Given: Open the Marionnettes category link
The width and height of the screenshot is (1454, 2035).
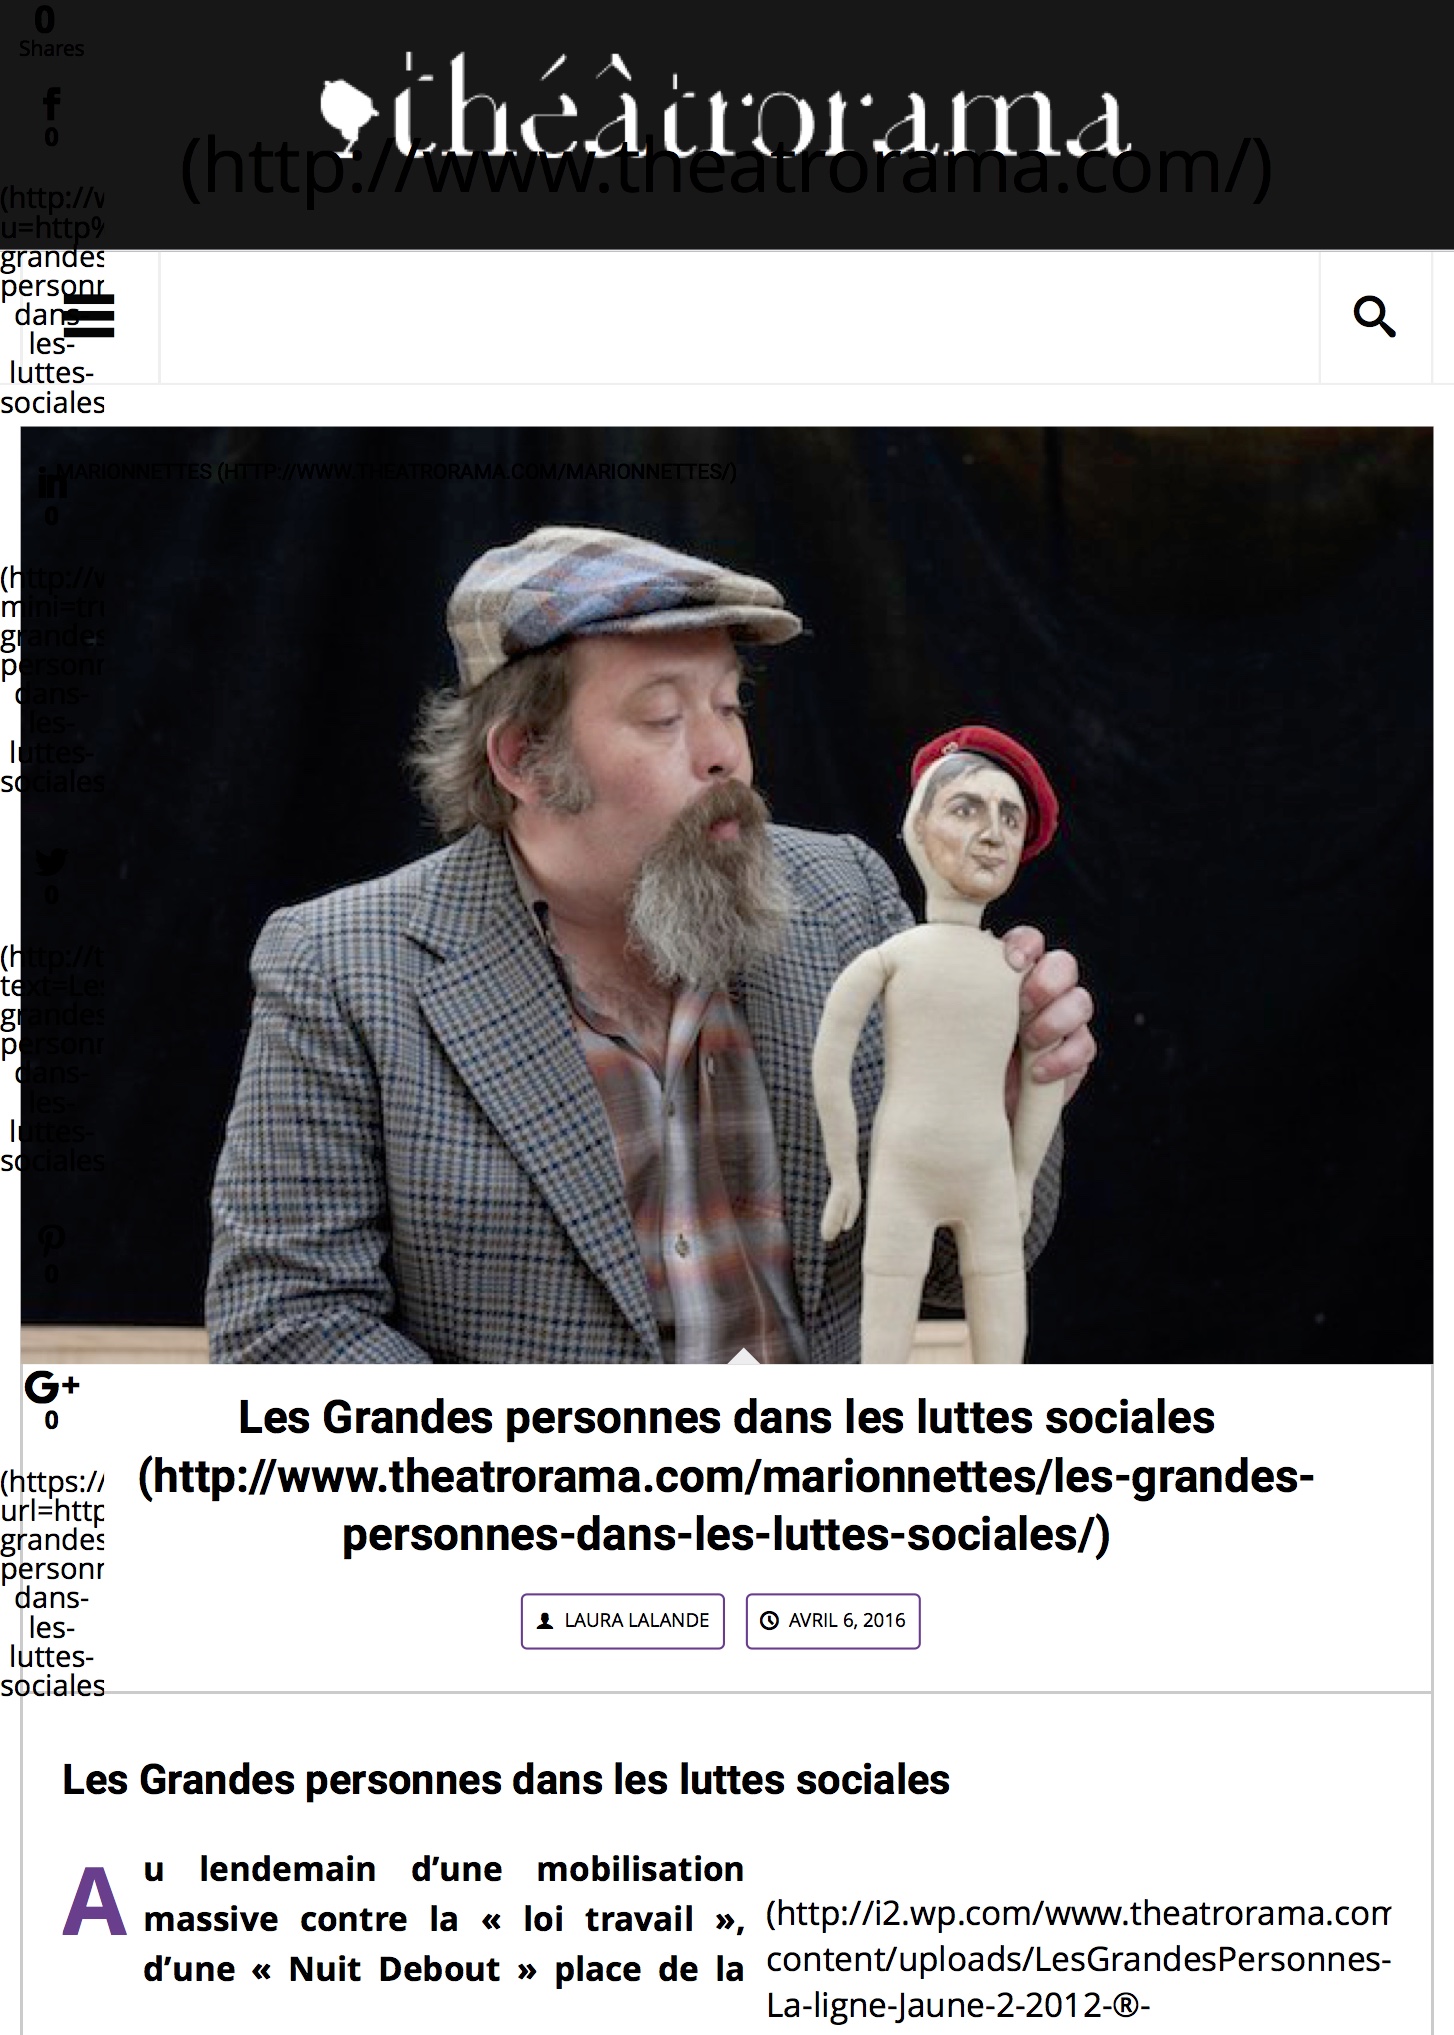Looking at the screenshot, I should tap(397, 471).
